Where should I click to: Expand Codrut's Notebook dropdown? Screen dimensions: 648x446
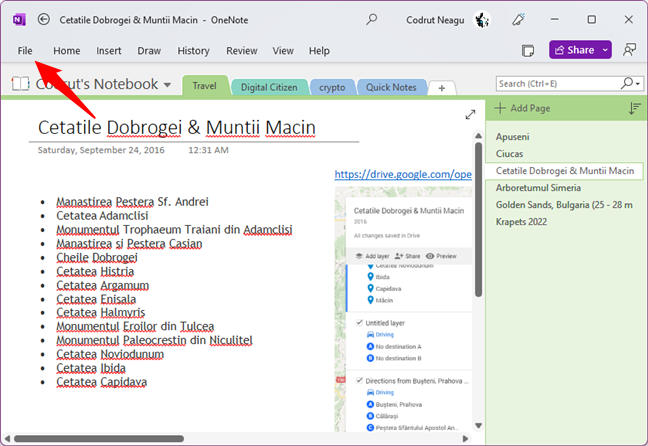(167, 85)
